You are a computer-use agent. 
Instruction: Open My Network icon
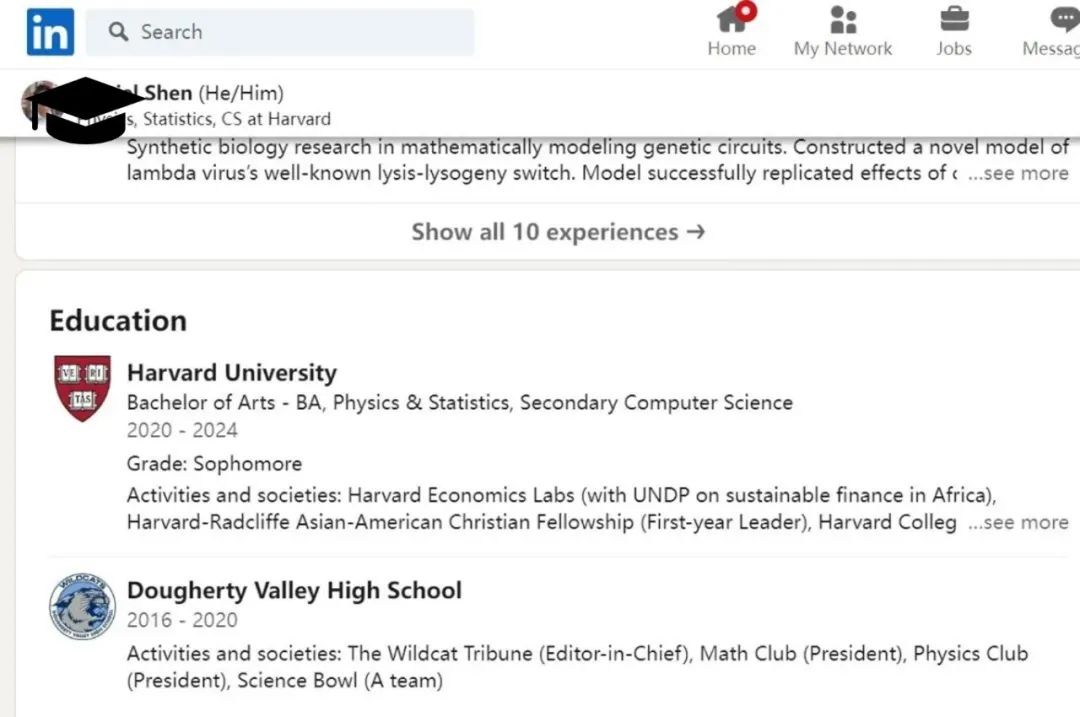tap(843, 19)
